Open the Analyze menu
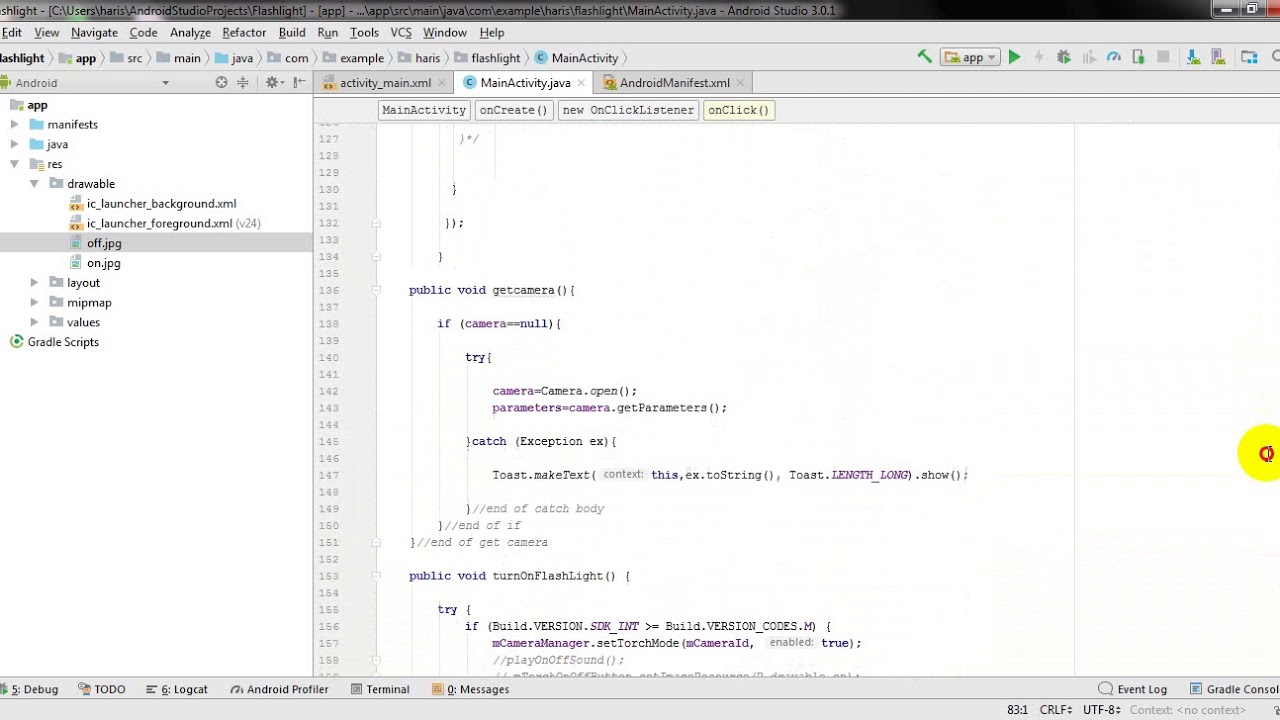 (190, 32)
